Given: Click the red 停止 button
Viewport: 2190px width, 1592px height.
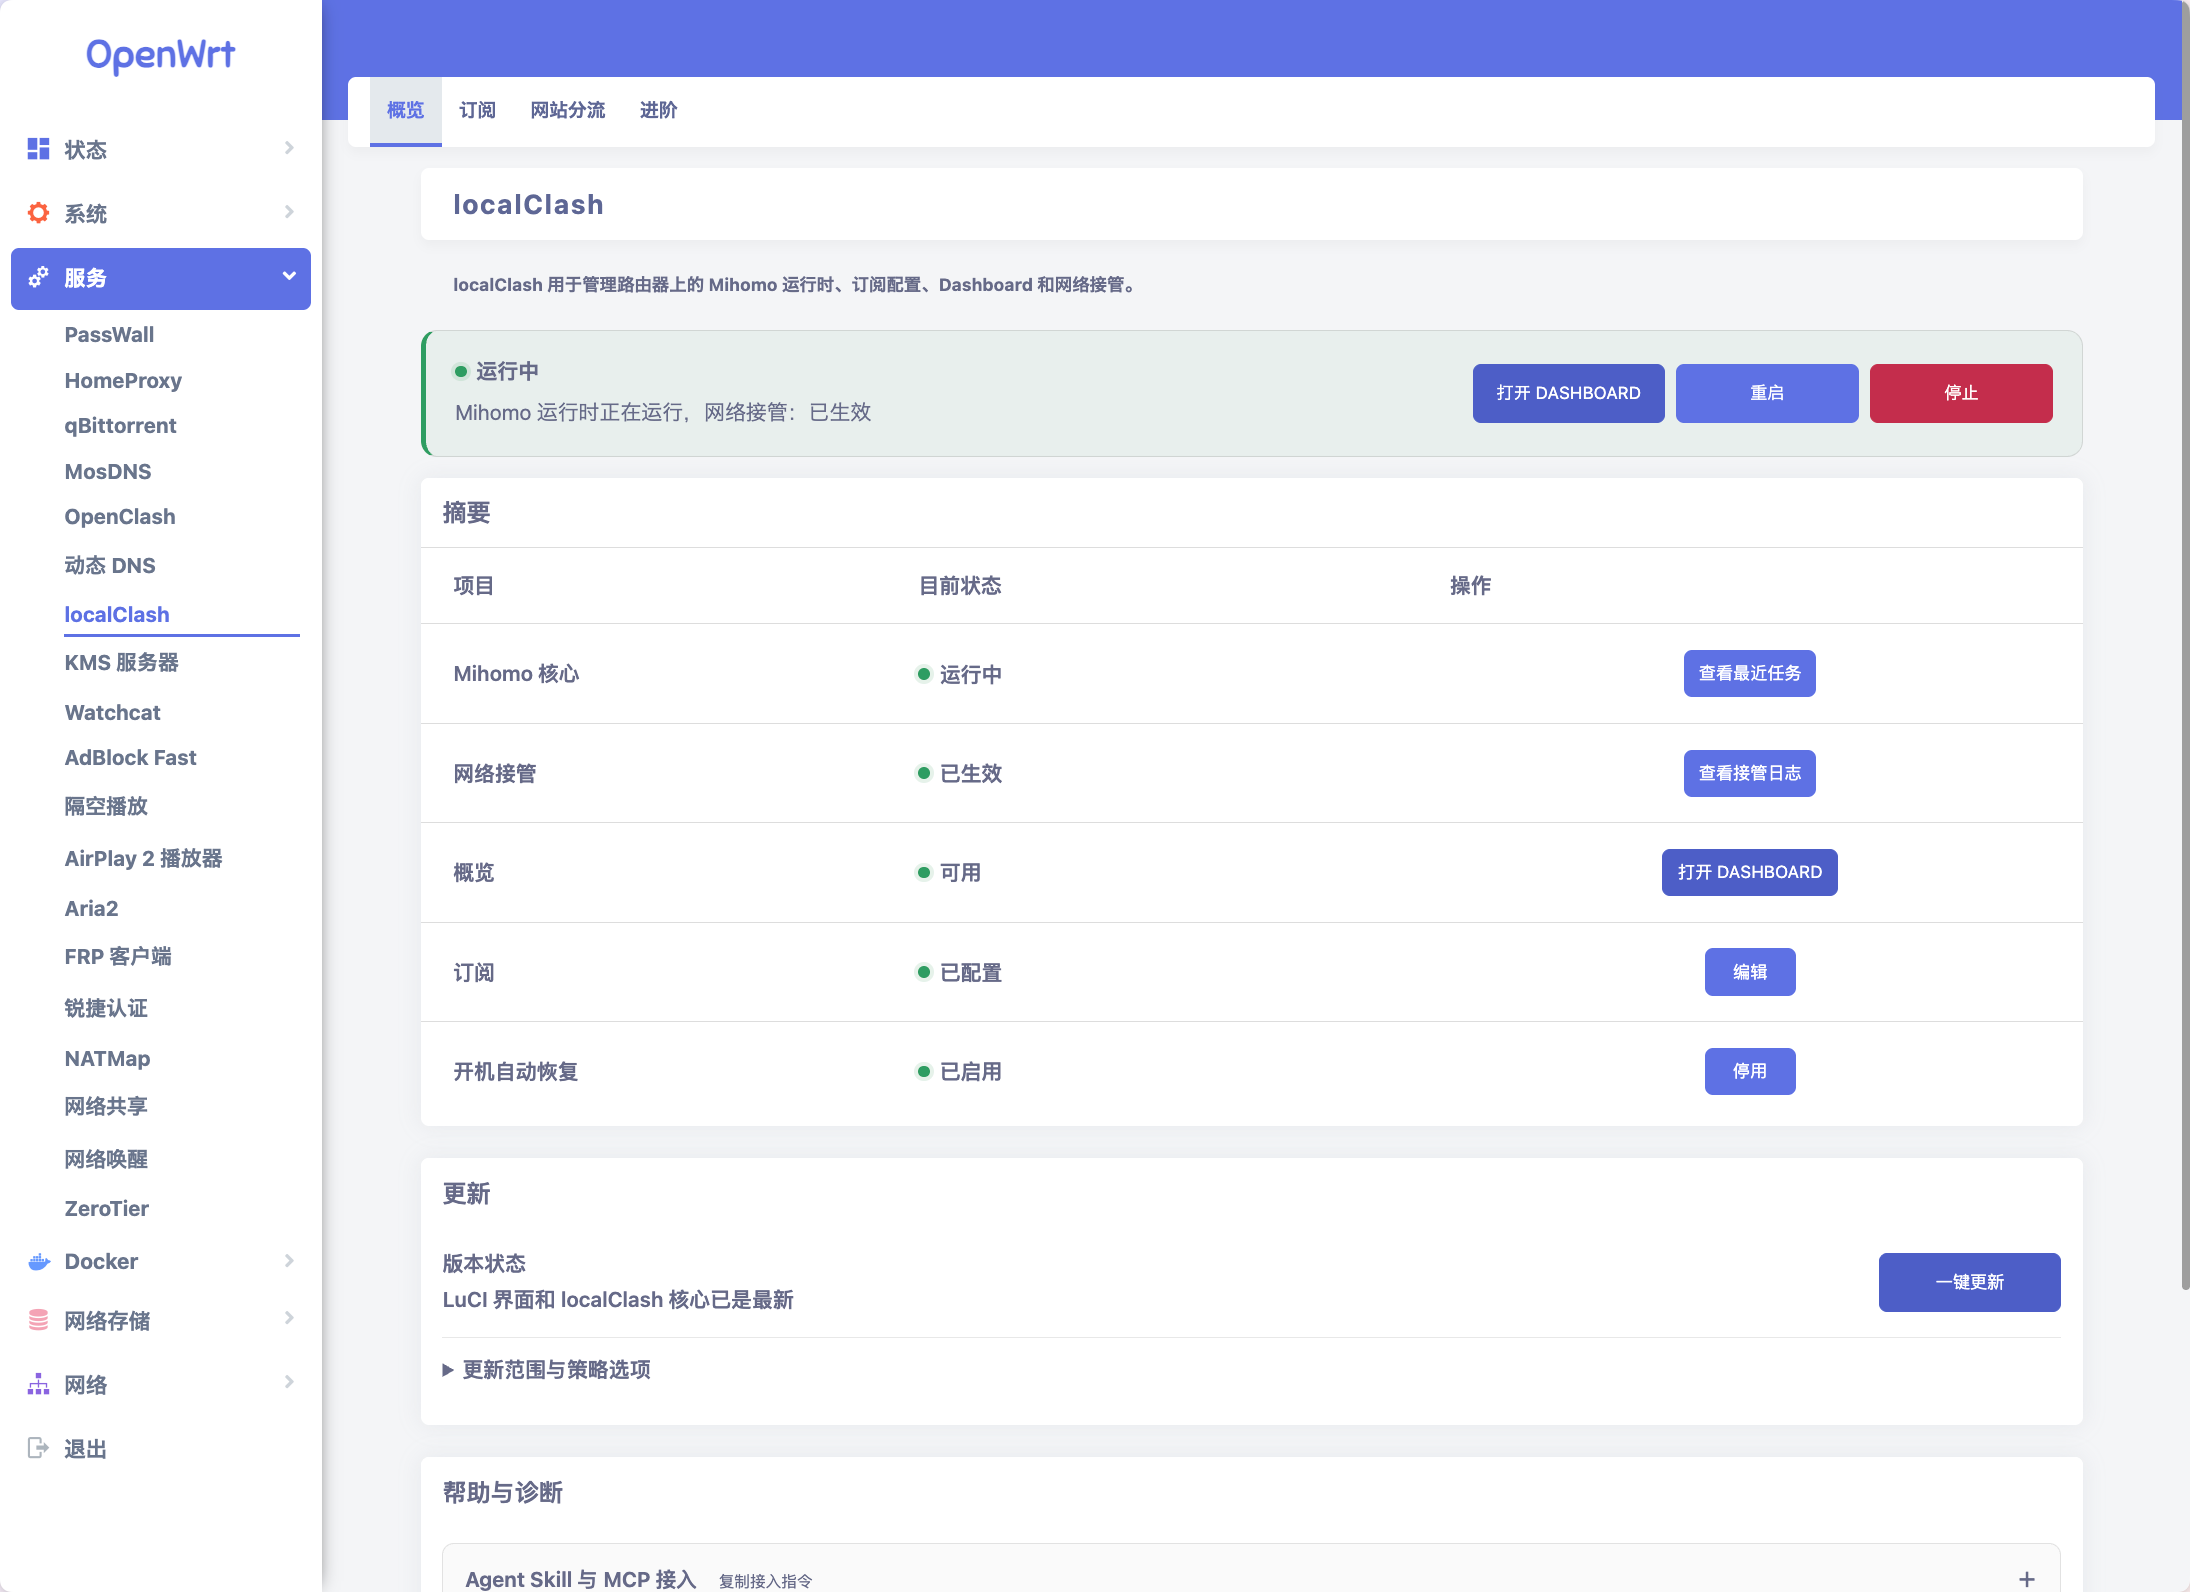Looking at the screenshot, I should coord(1960,393).
